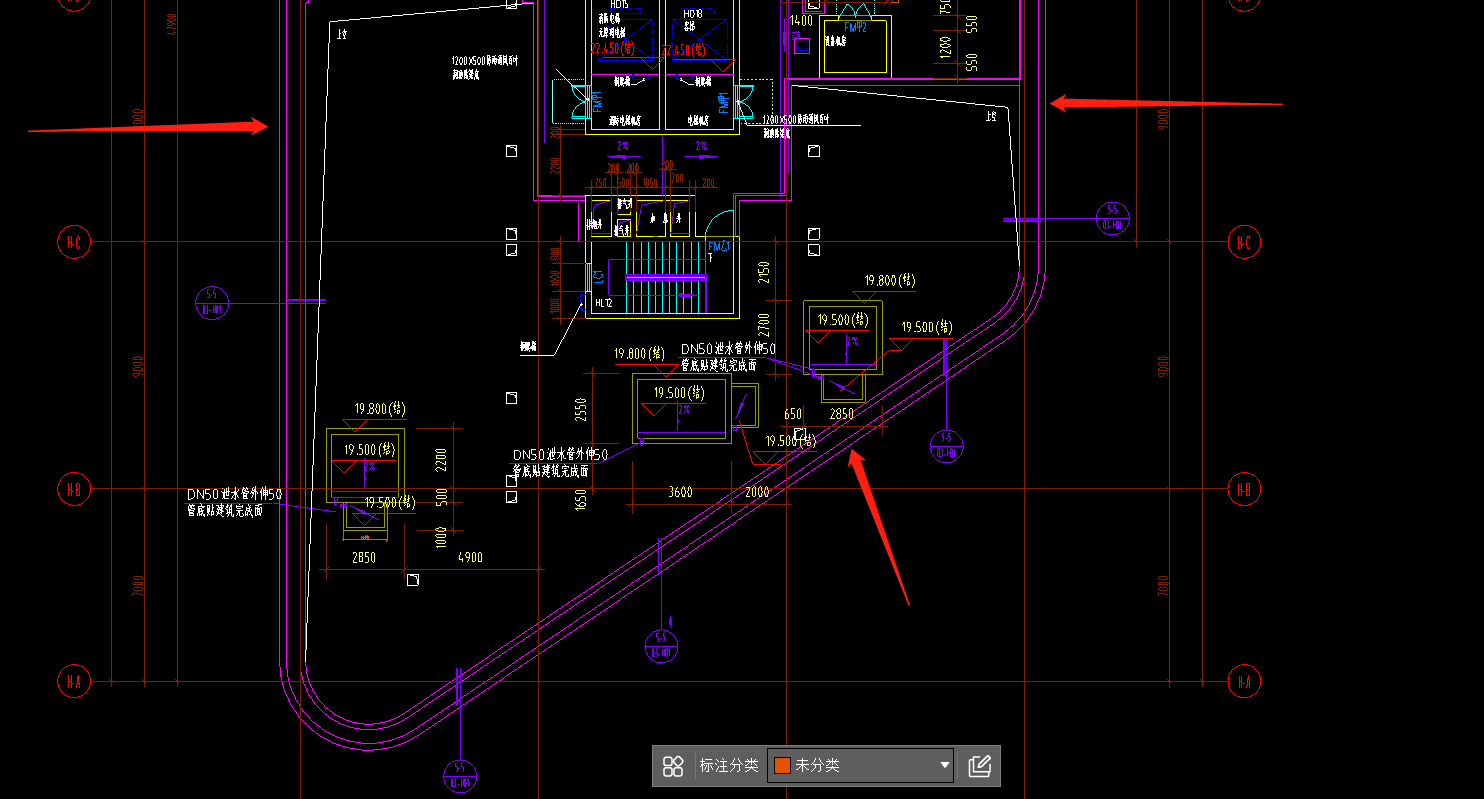Click the 1400 dimension text
Viewport: 1484px width, 799px height.
point(801,20)
